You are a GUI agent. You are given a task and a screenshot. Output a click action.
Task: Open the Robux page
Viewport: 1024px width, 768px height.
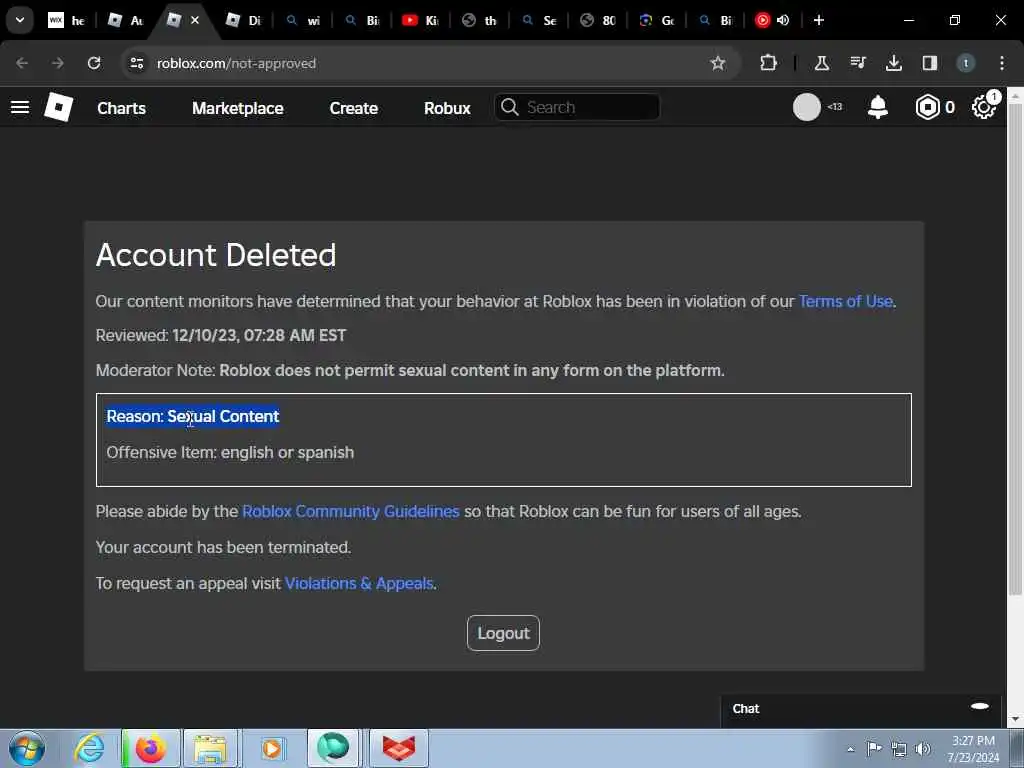pyautogui.click(x=447, y=108)
